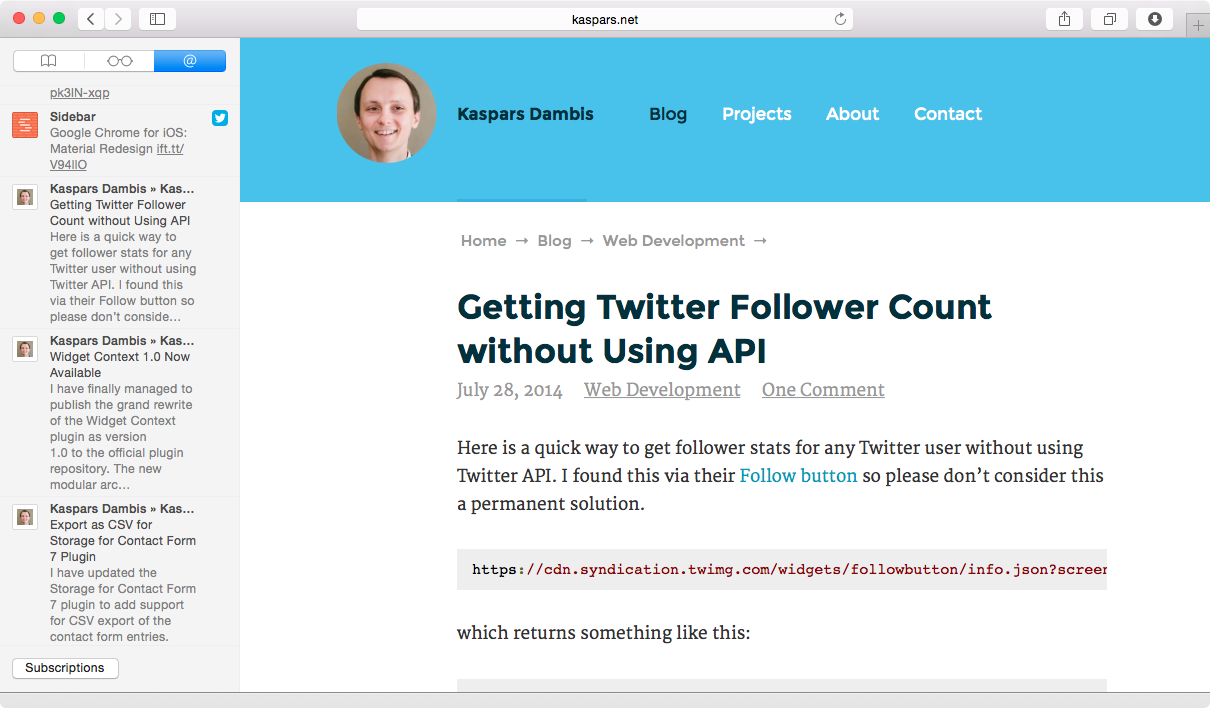Open the About navigation item
The height and width of the screenshot is (708, 1210).
852,114
